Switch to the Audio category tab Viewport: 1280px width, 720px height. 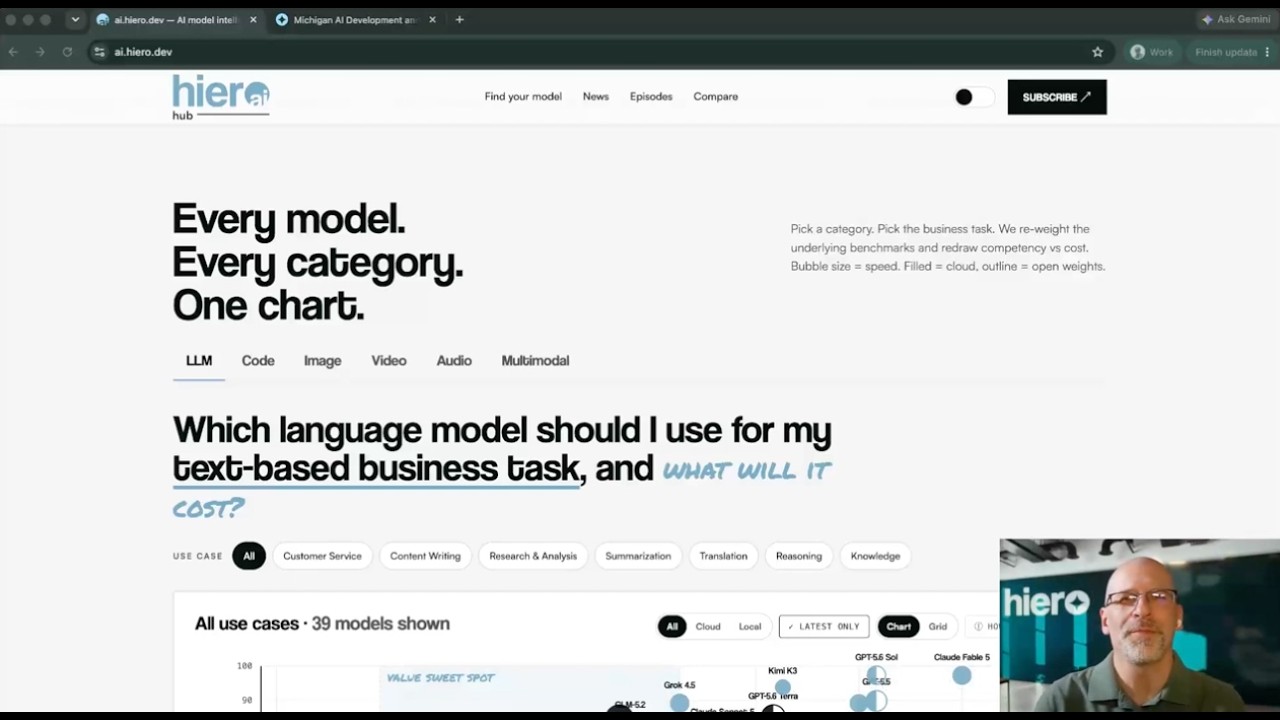point(454,361)
